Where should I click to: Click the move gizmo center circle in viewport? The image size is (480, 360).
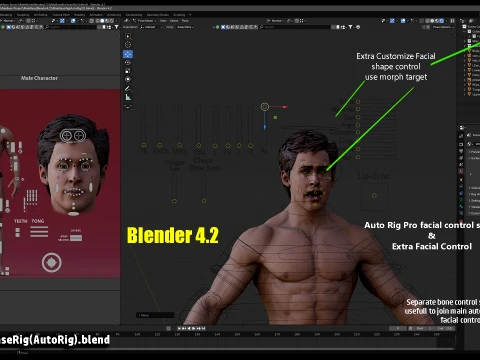pyautogui.click(x=265, y=107)
